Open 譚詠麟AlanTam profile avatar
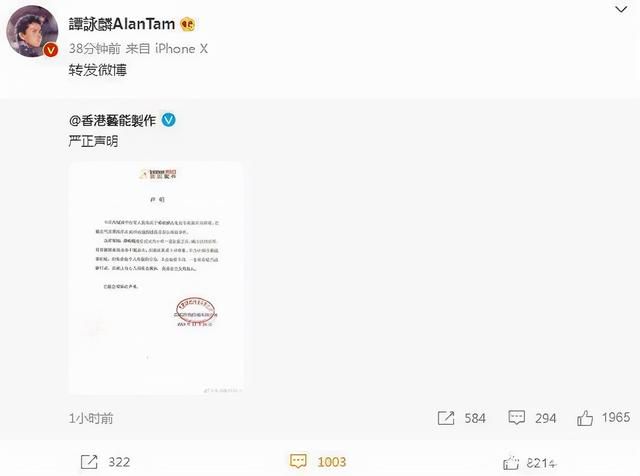 click(x=32, y=31)
